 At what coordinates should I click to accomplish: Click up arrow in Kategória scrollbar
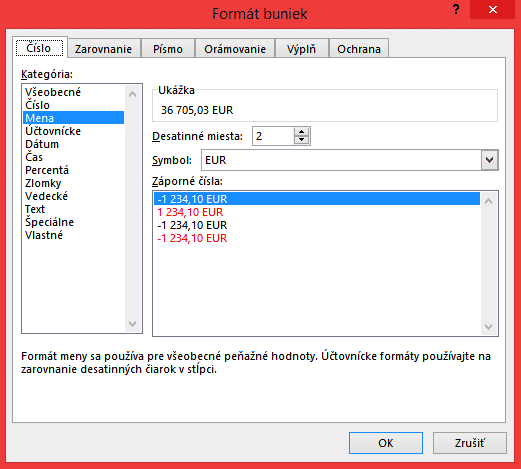132,94
